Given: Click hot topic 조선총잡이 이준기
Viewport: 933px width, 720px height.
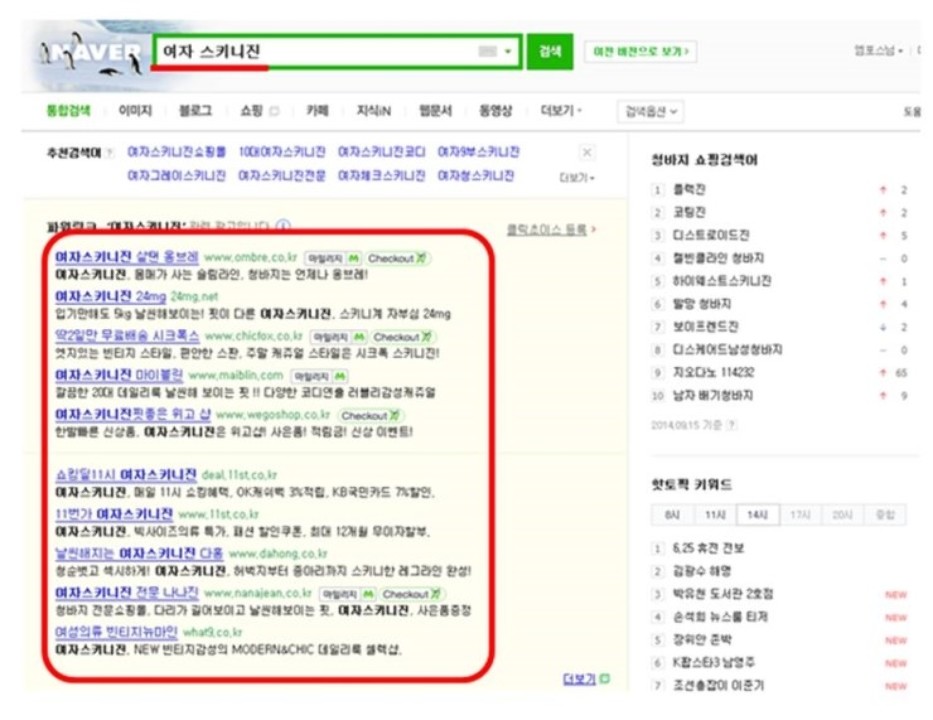Looking at the screenshot, I should pyautogui.click(x=718, y=685).
